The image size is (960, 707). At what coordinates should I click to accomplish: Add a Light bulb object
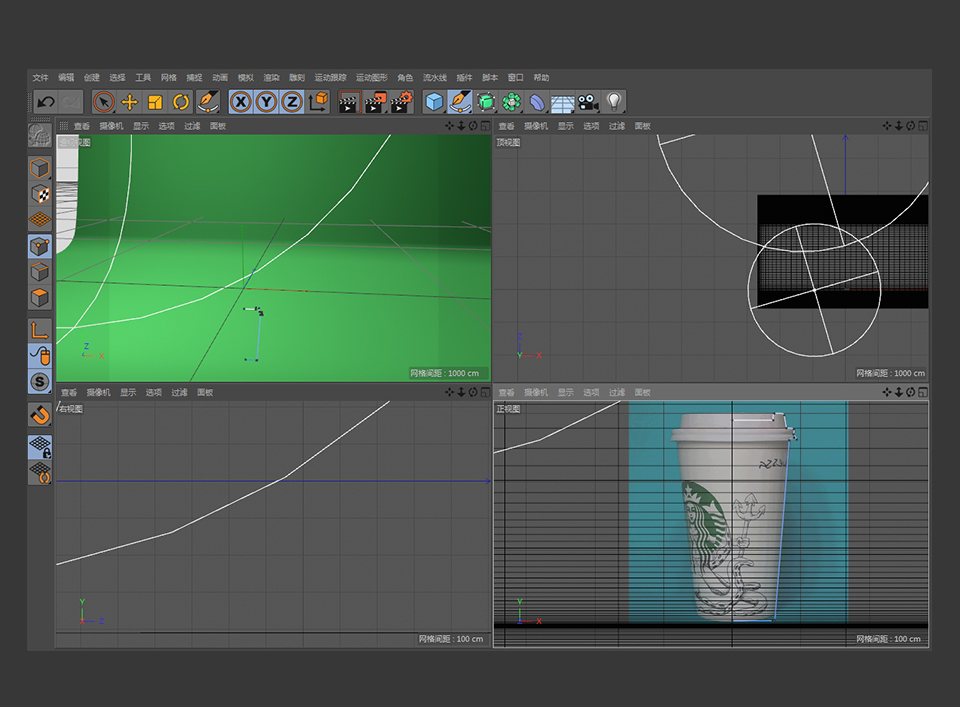614,102
